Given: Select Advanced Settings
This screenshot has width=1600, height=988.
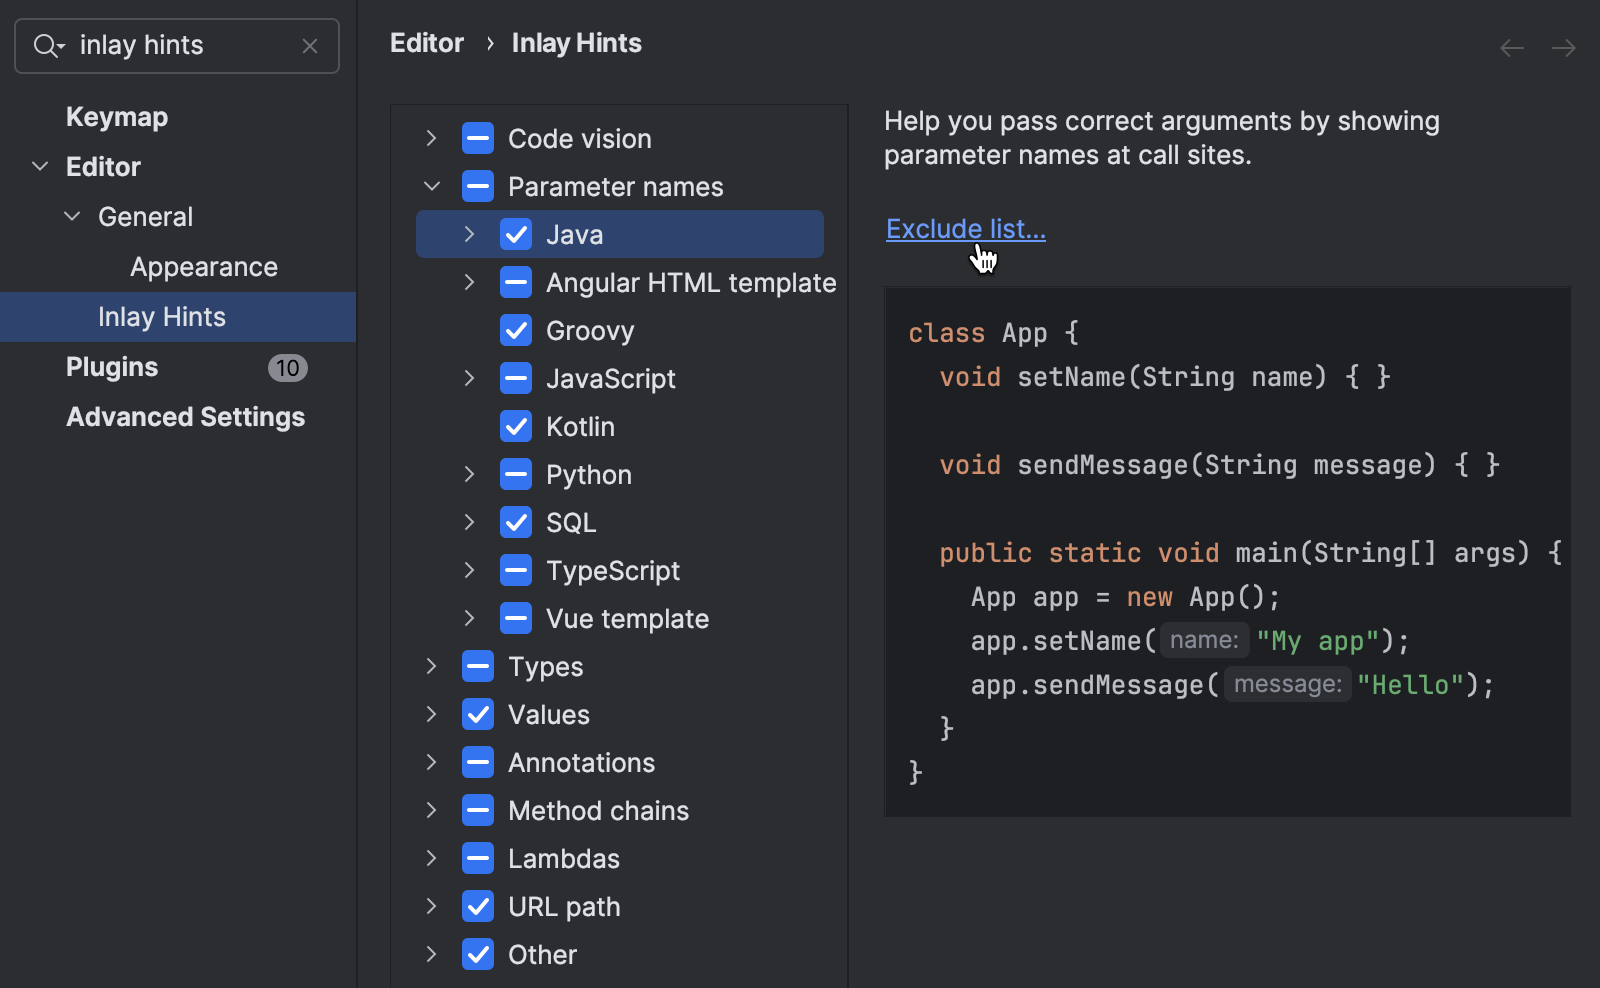Looking at the screenshot, I should 185,417.
